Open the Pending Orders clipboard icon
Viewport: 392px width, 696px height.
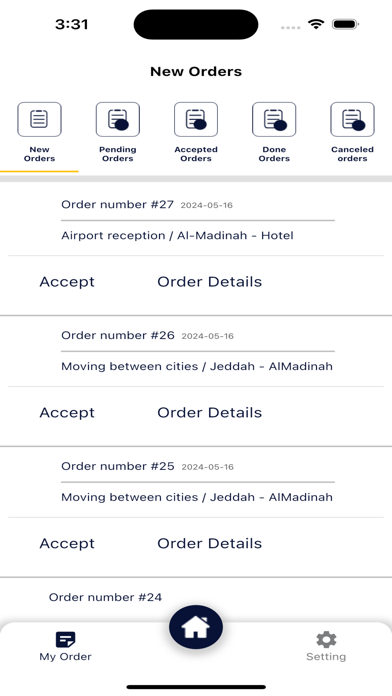pyautogui.click(x=118, y=119)
